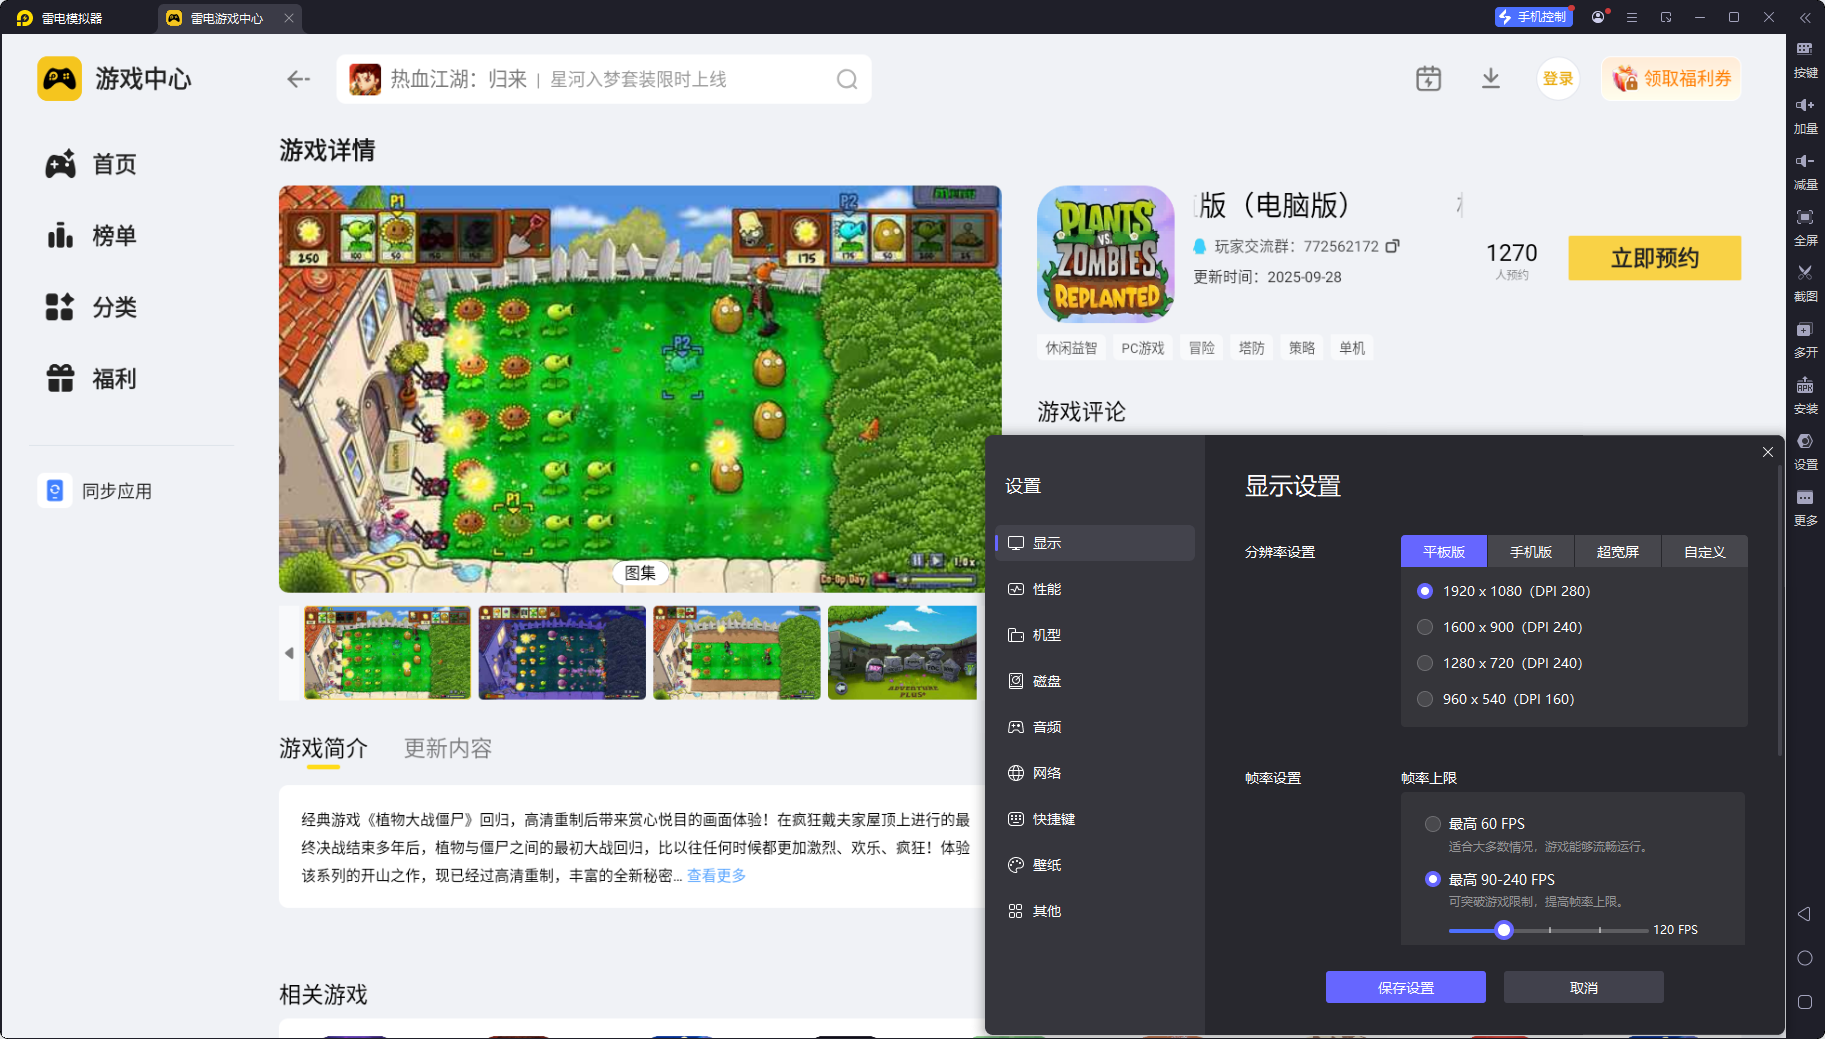The image size is (1825, 1039).
Task: Open 同步应用 sync apps
Action: pos(96,491)
